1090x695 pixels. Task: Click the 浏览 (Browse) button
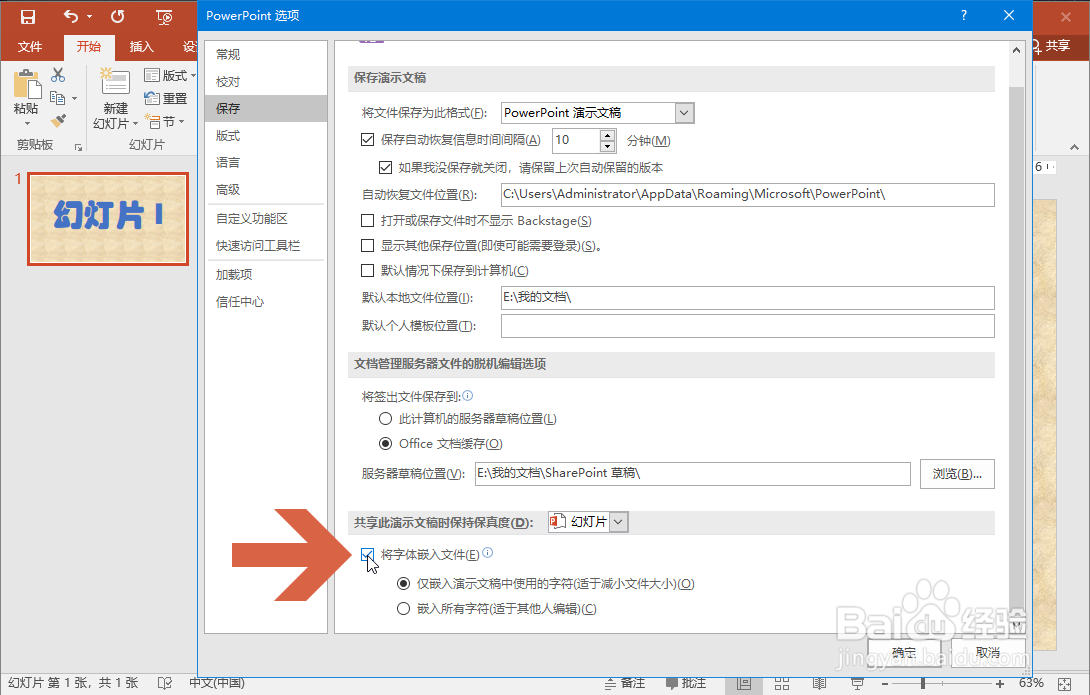956,473
